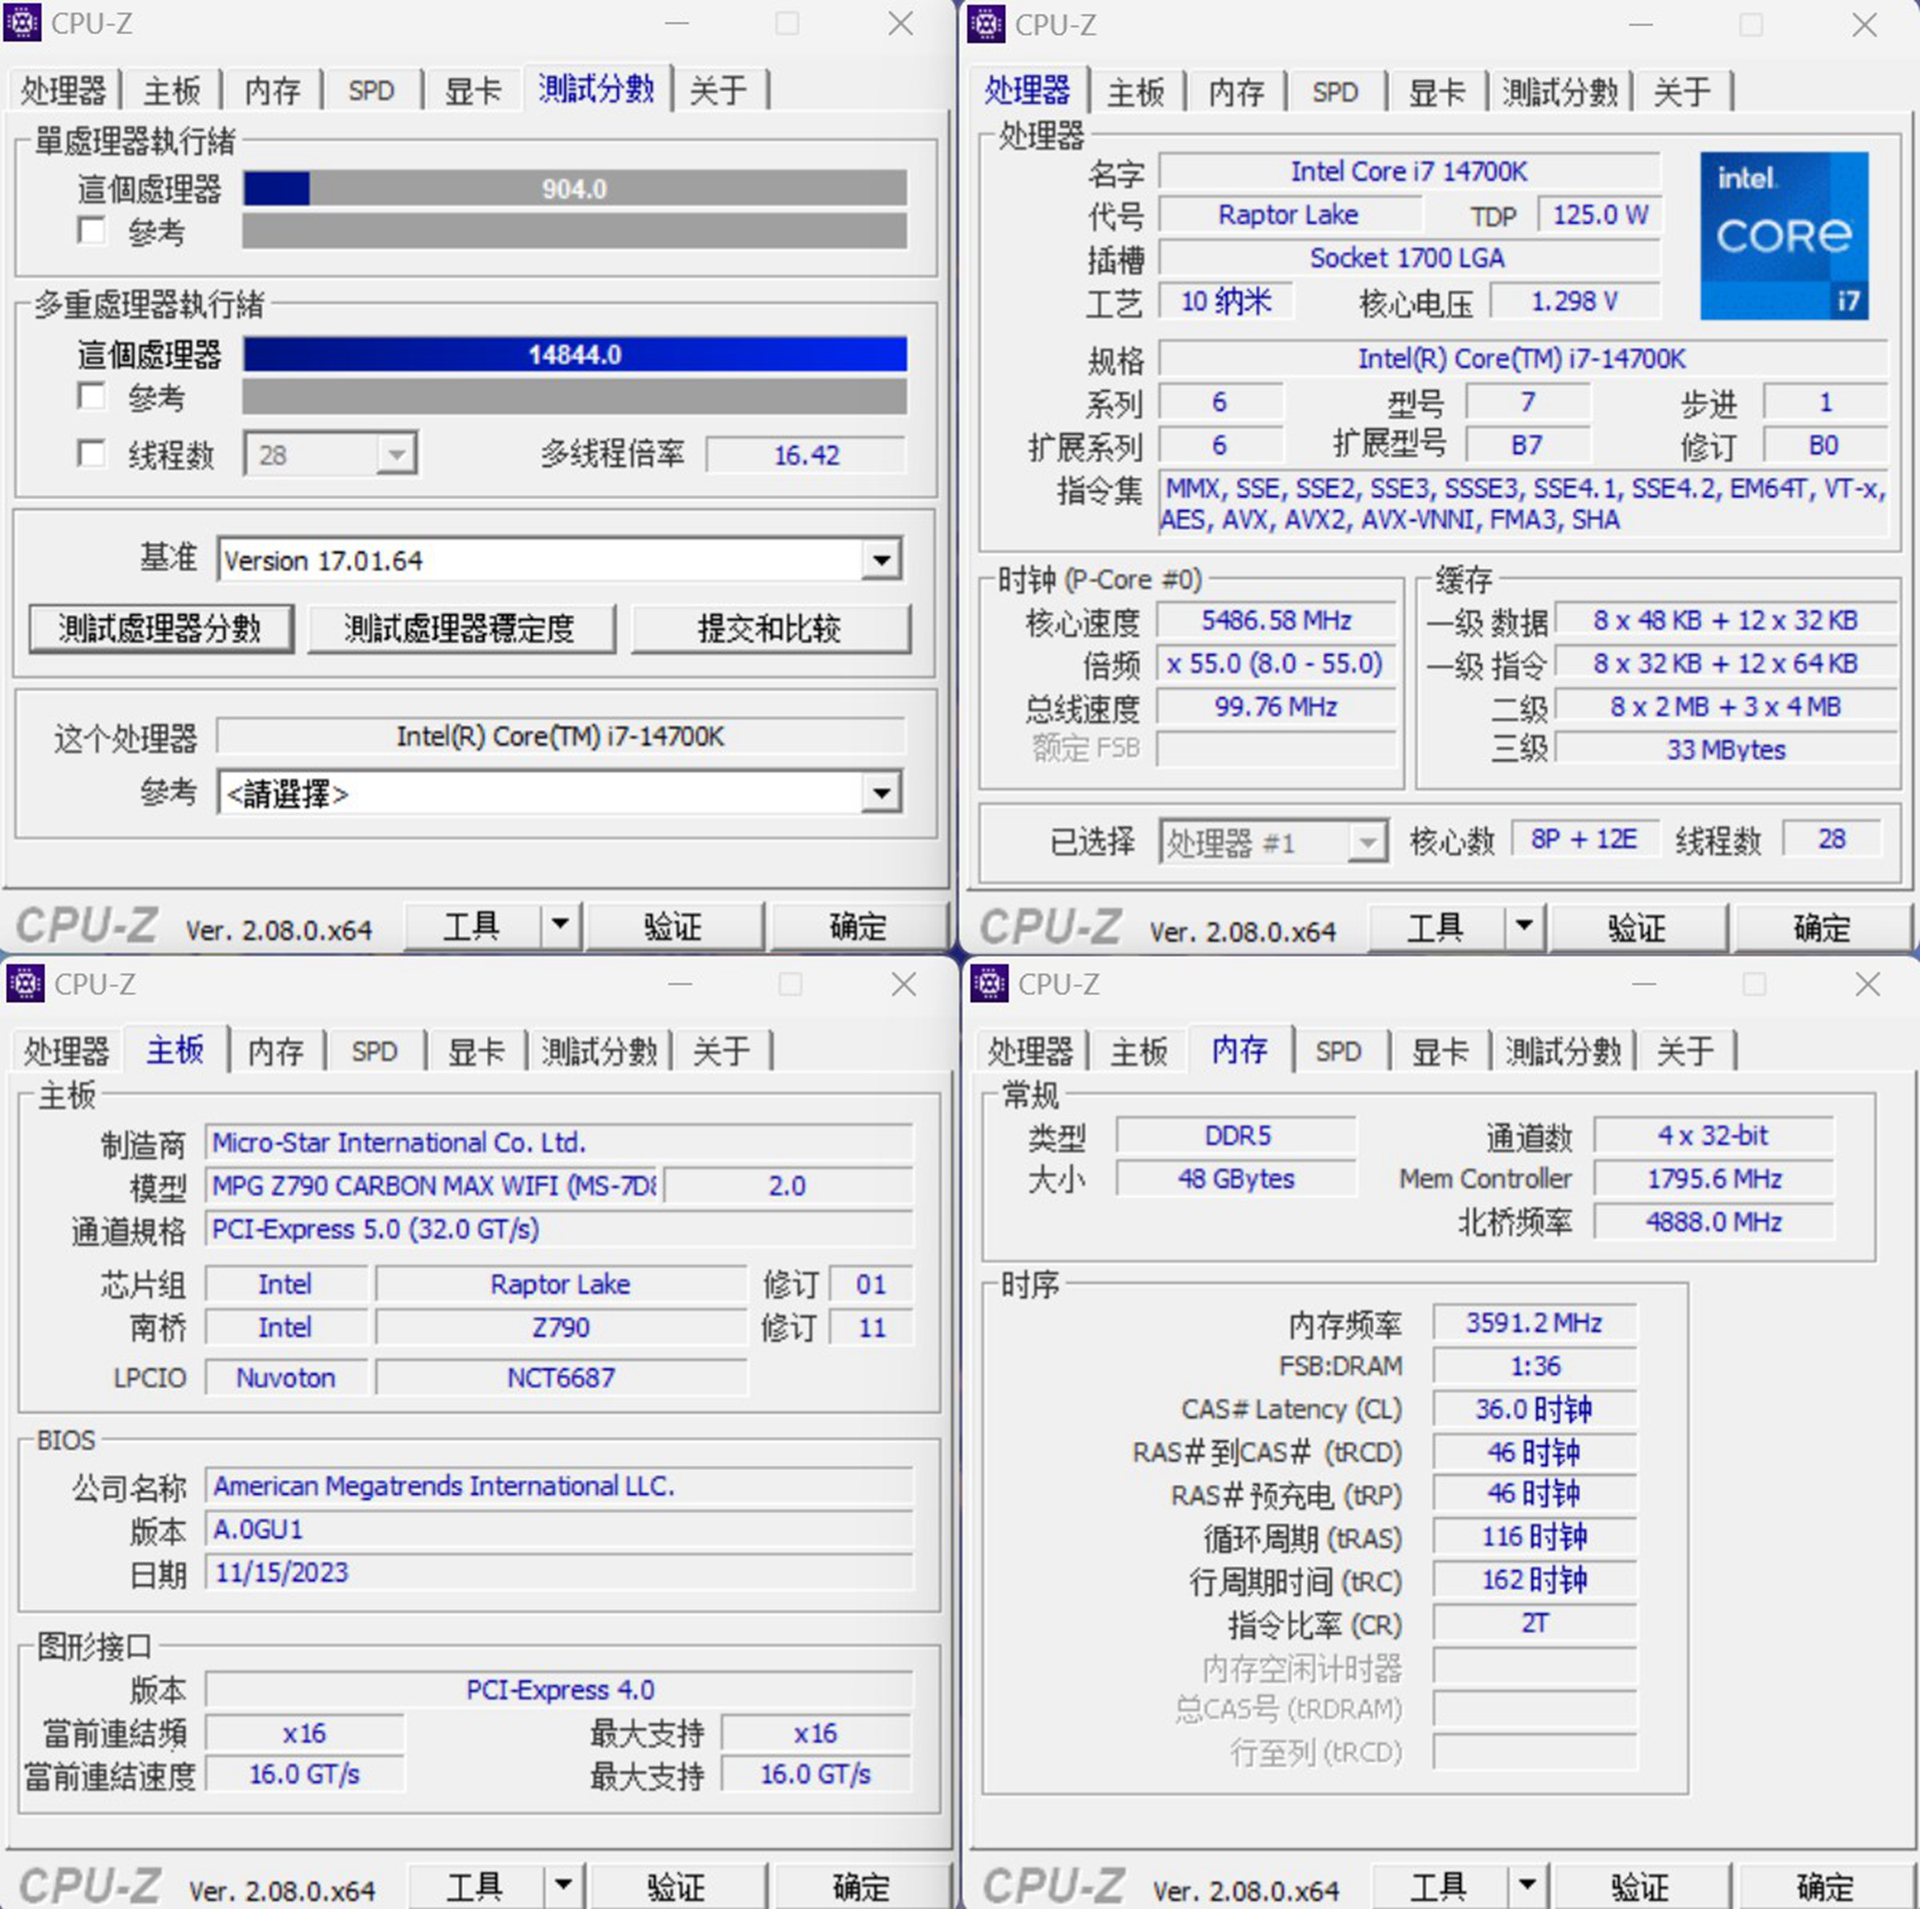Click the DDR5 memory type field

(x=1237, y=1136)
